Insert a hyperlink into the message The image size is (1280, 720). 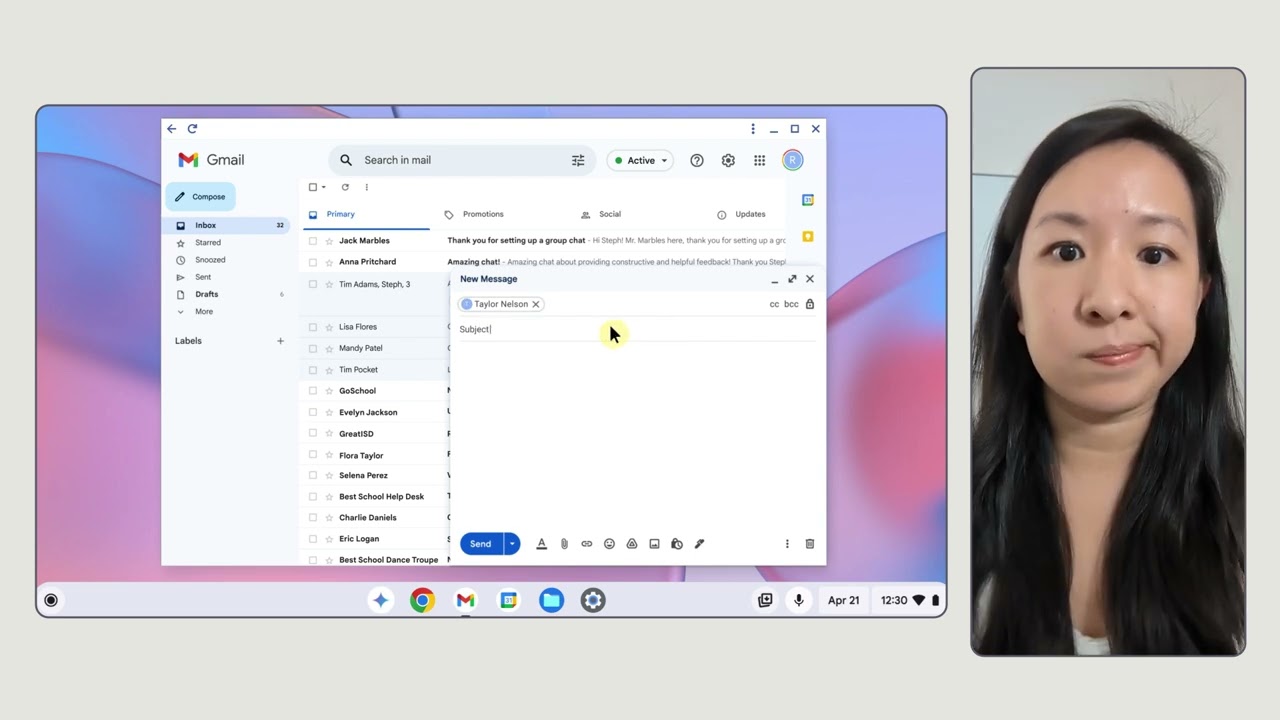pyautogui.click(x=587, y=543)
